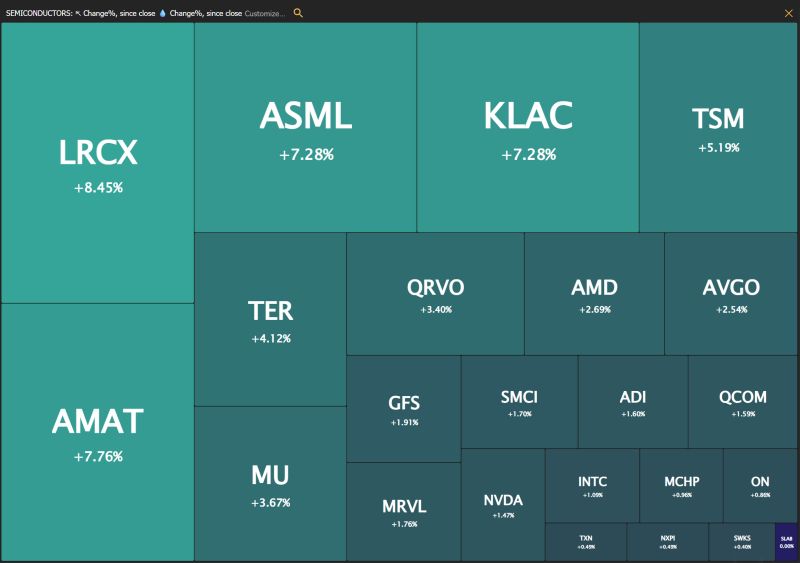The height and width of the screenshot is (563, 800).
Task: Select the SMCI tile
Action: point(519,402)
